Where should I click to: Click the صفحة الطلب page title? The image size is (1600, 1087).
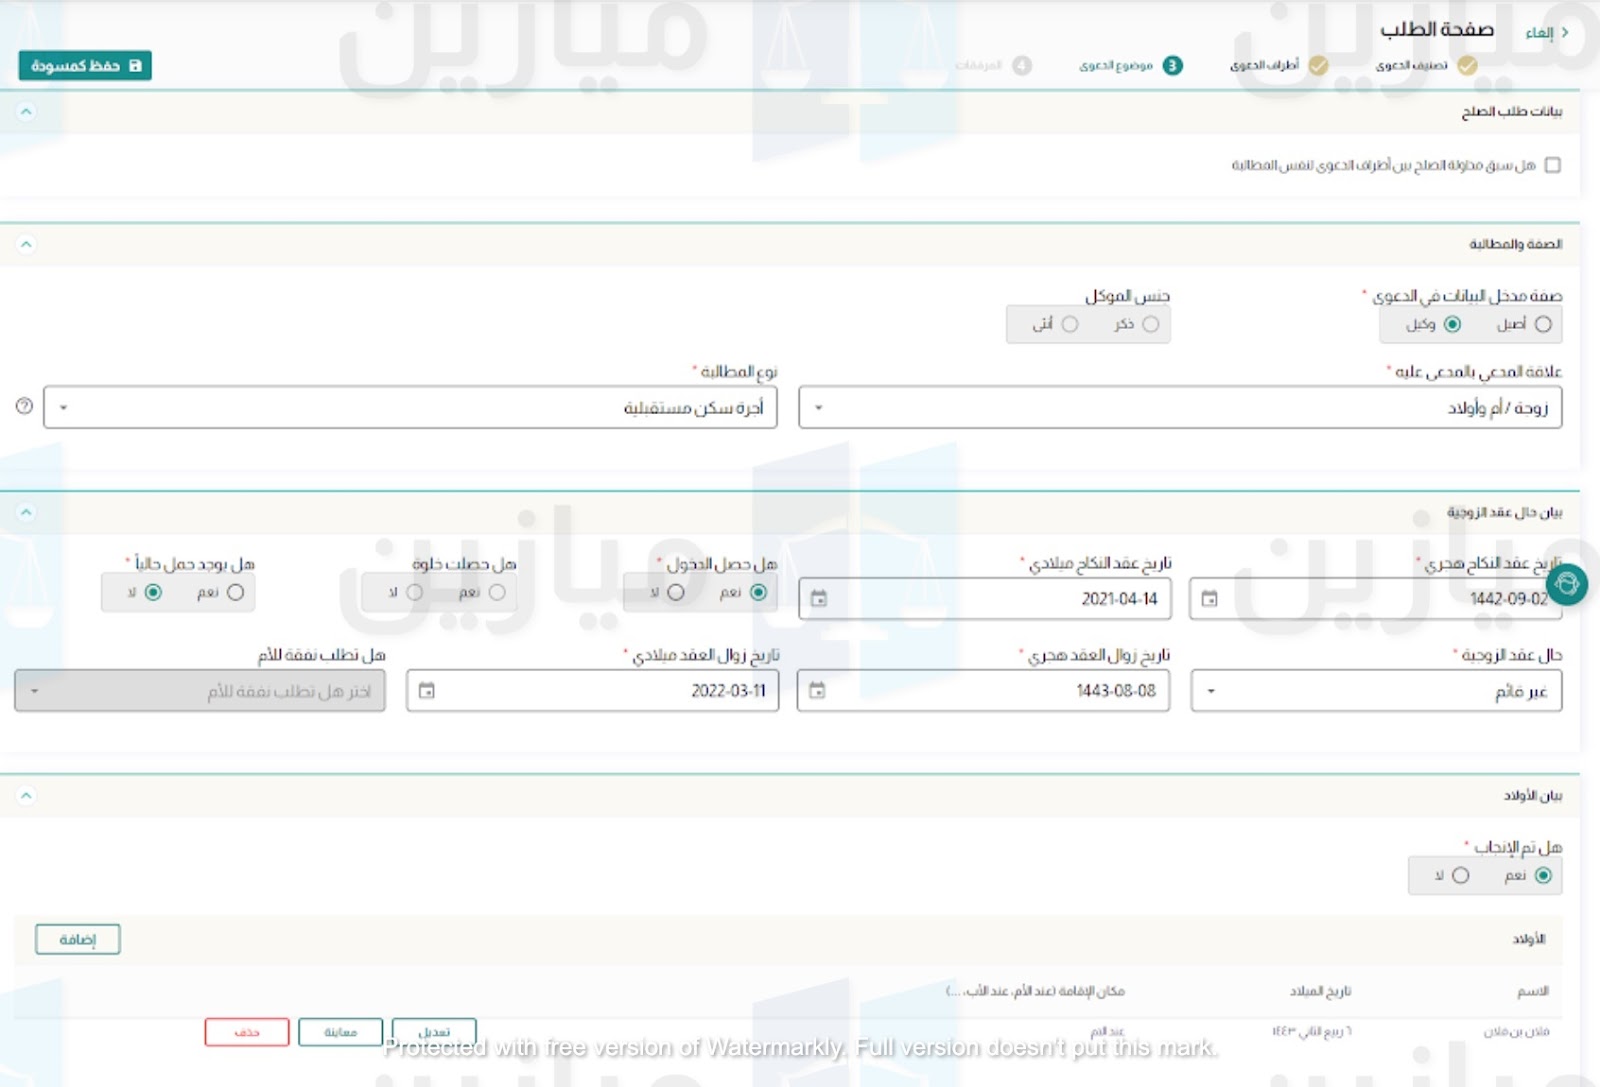(1437, 30)
